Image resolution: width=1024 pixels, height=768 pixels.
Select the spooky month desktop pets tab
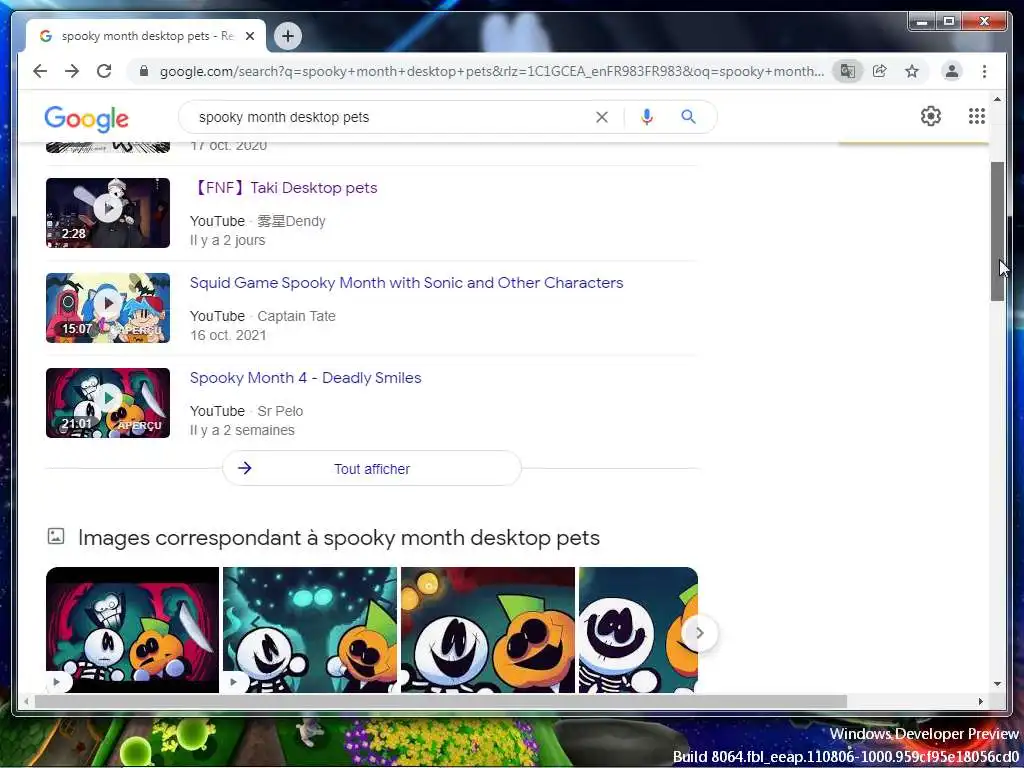[x=146, y=37]
